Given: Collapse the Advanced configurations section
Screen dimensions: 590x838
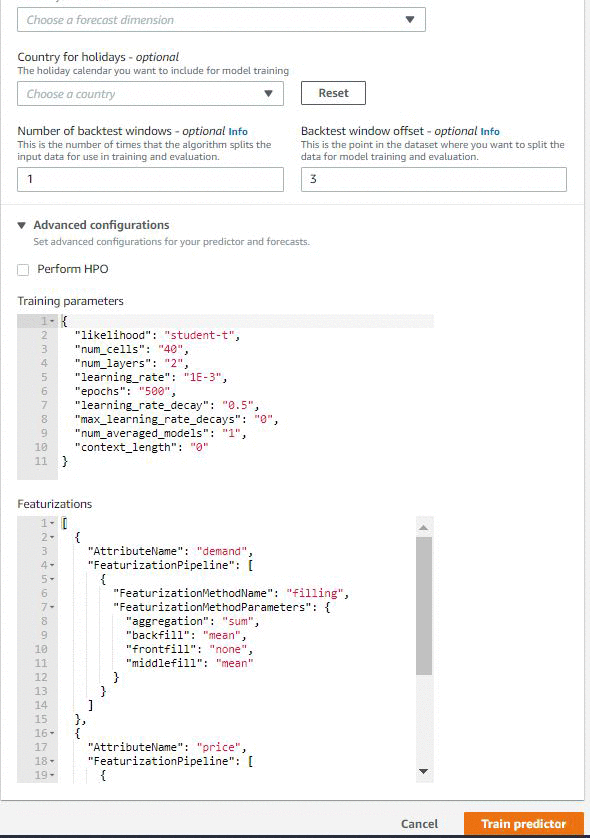Looking at the screenshot, I should click(x=21, y=225).
